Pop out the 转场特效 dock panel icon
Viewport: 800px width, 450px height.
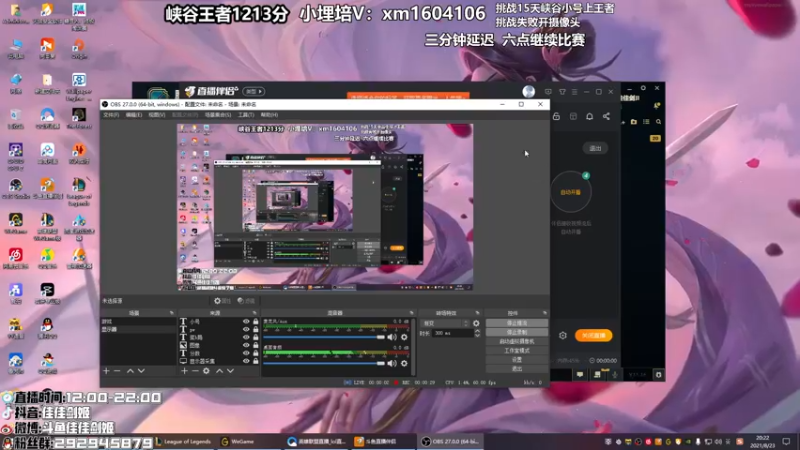pos(478,313)
